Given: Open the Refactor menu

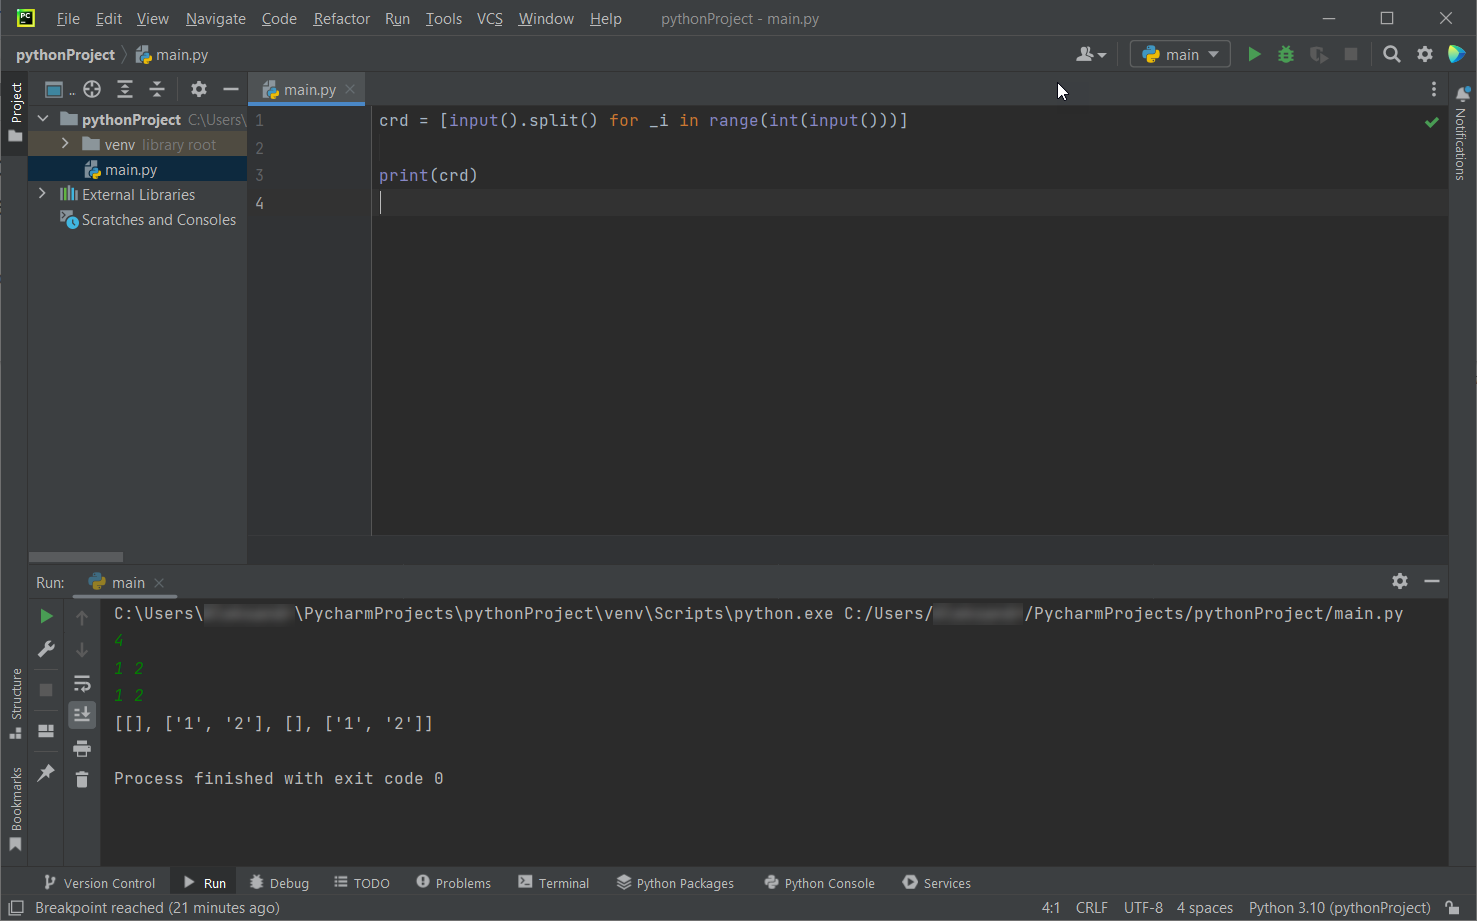Looking at the screenshot, I should (x=341, y=18).
